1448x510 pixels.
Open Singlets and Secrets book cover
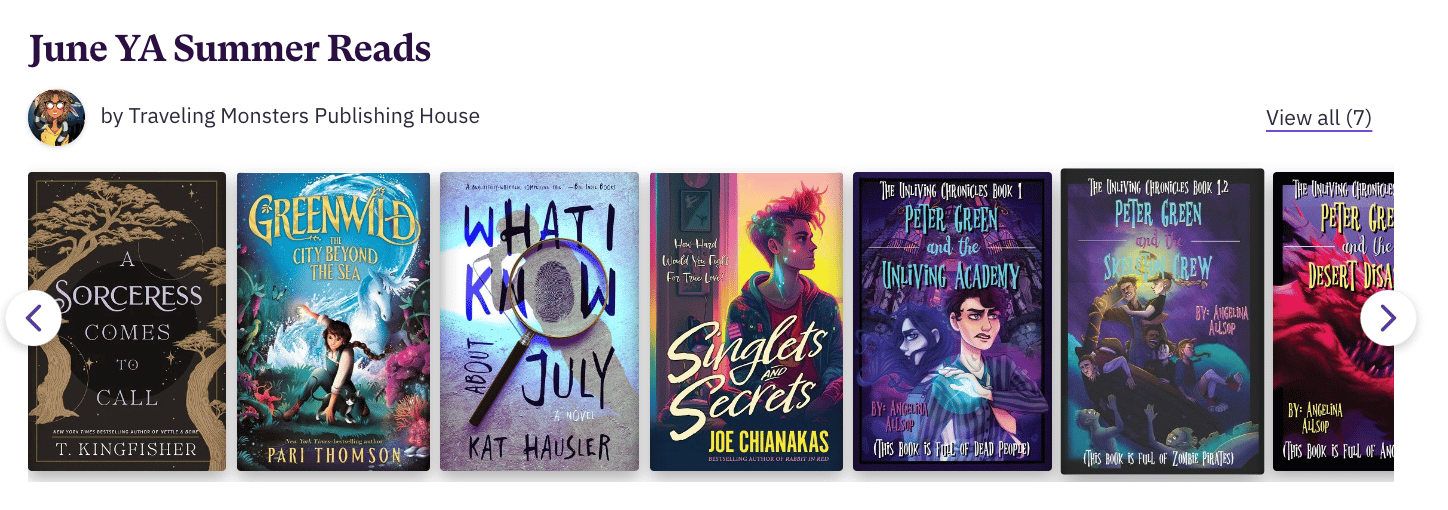click(x=747, y=321)
